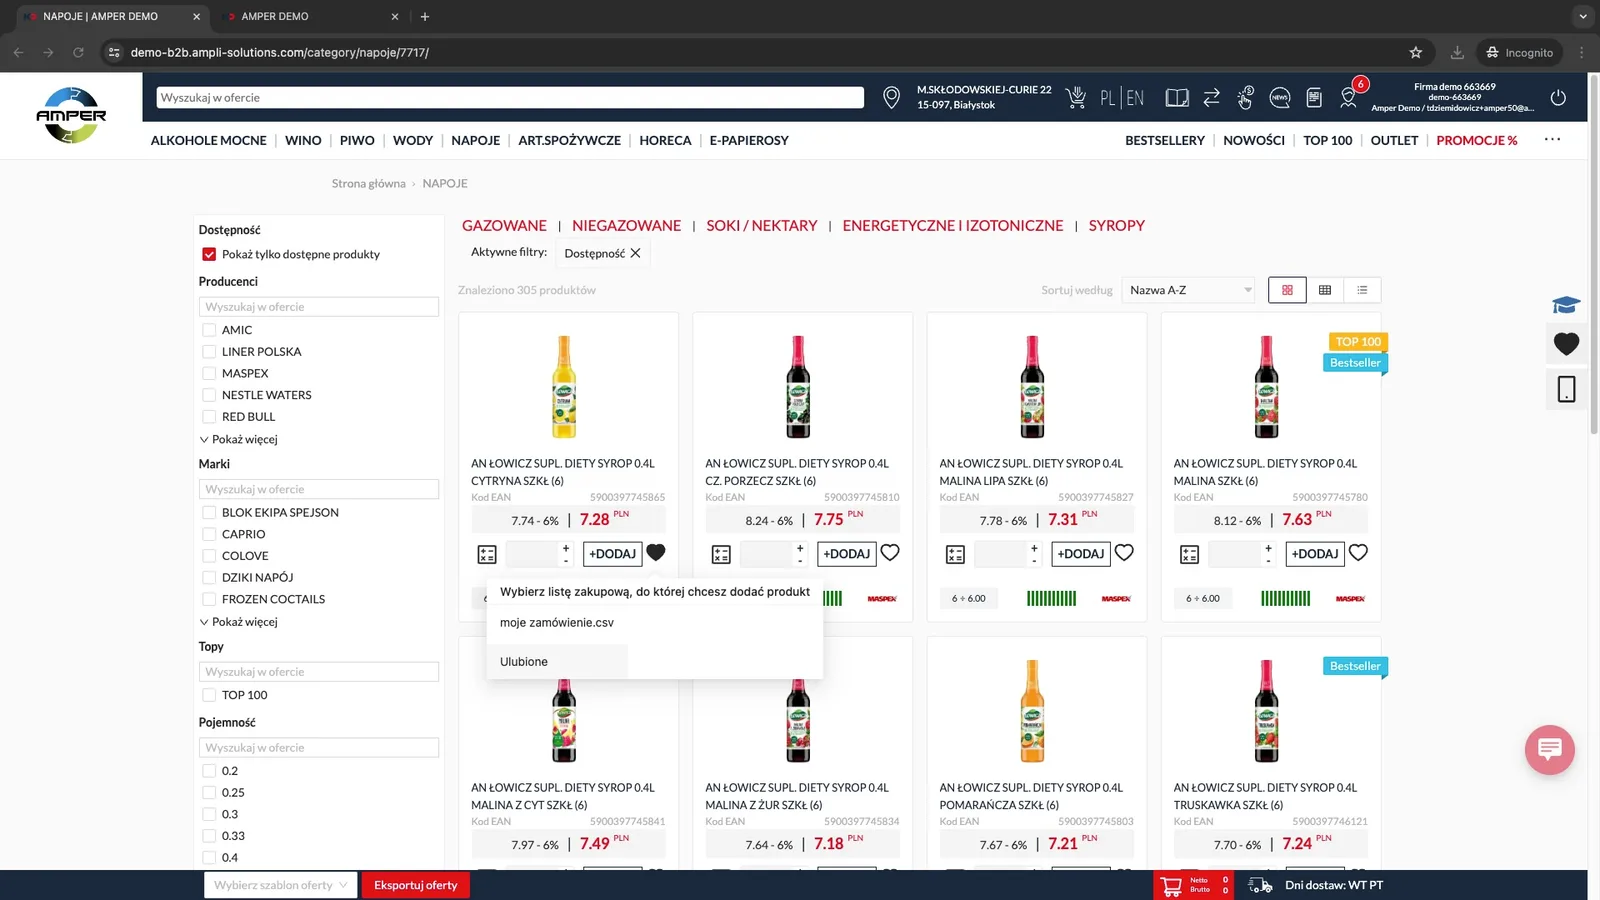Open the Nazwa A-Z sort dropdown
This screenshot has height=900, width=1600.
pos(1188,290)
